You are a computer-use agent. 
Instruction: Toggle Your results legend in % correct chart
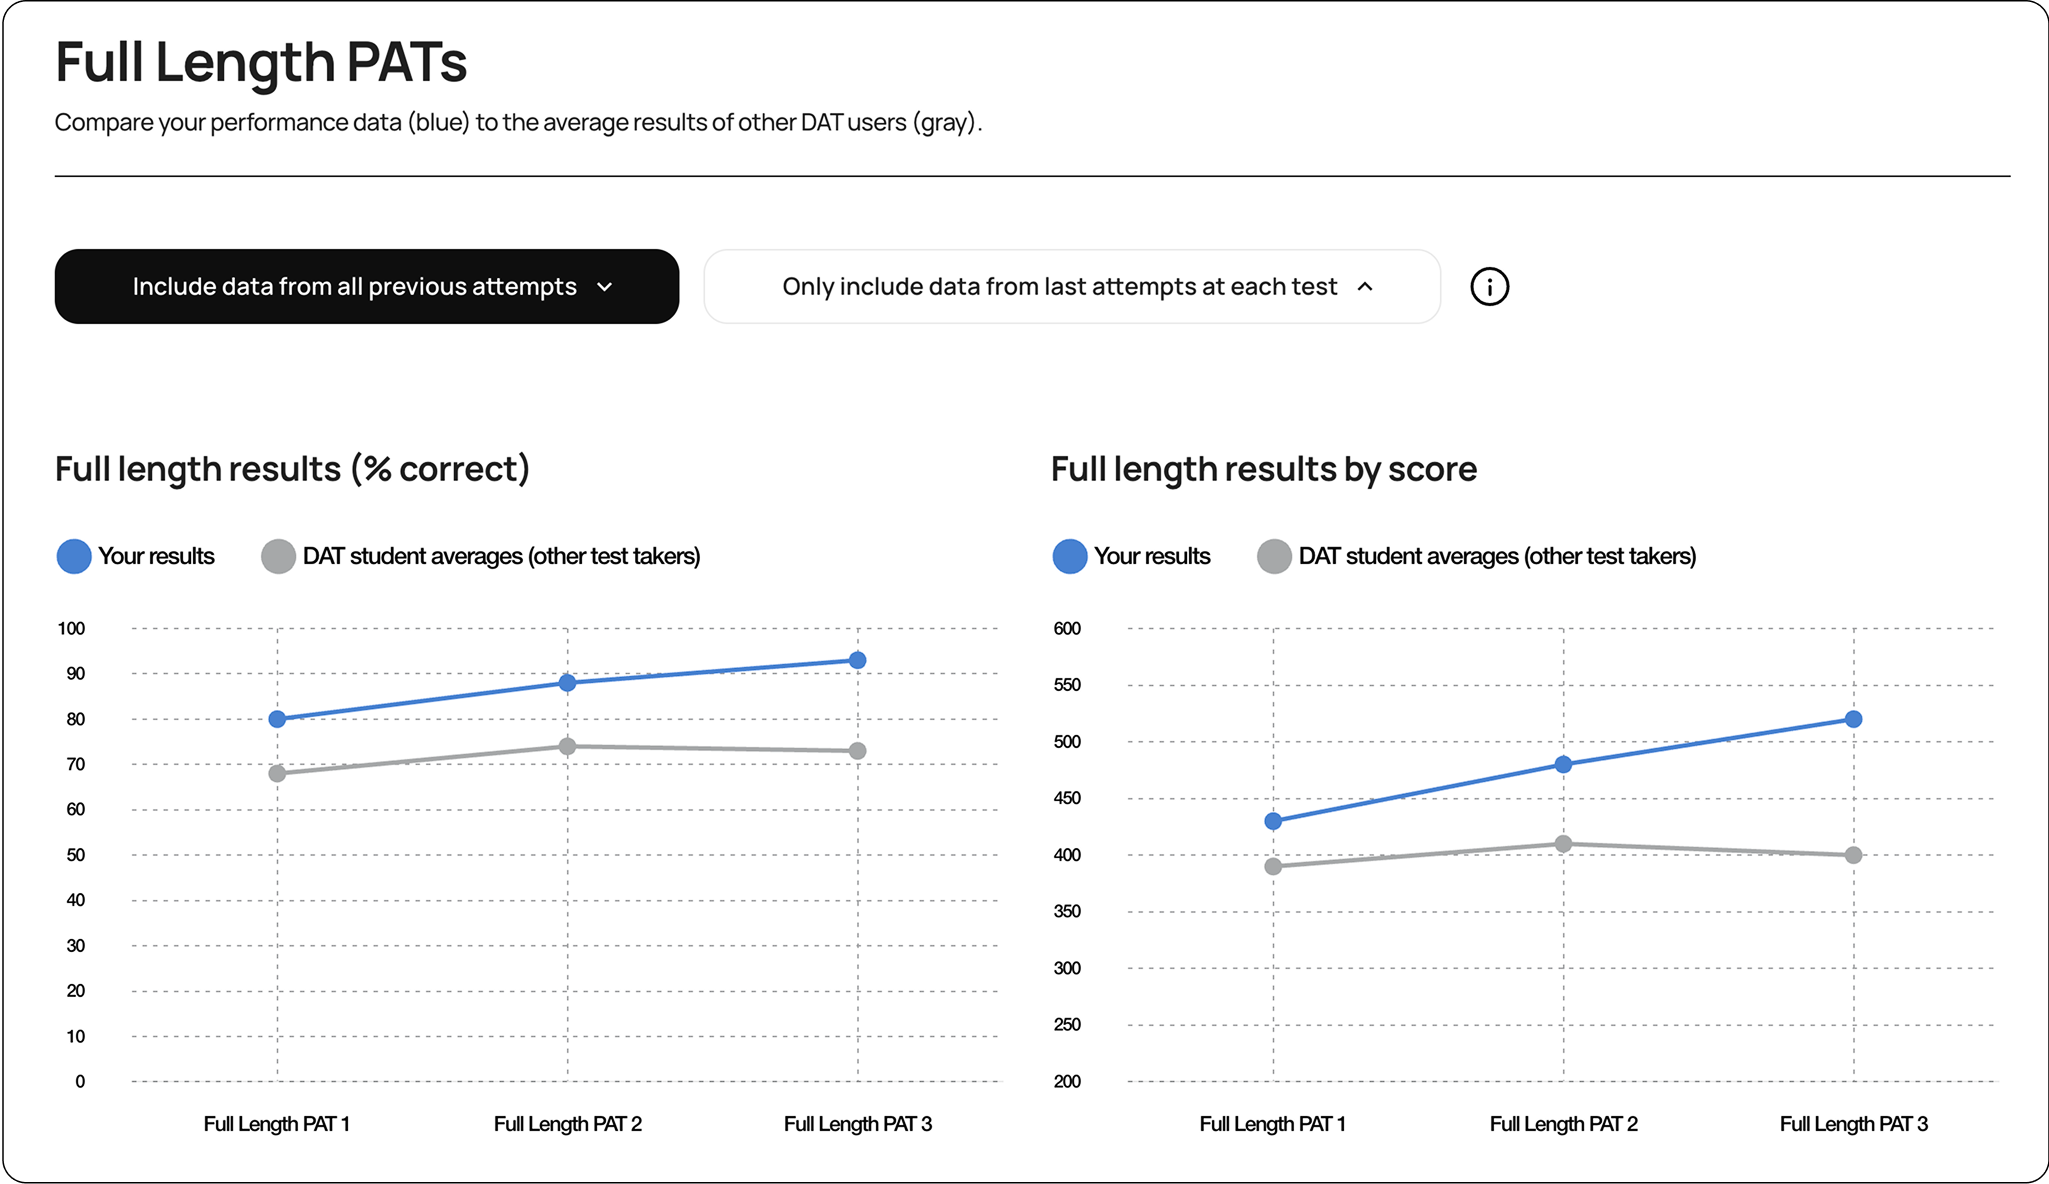tap(136, 556)
